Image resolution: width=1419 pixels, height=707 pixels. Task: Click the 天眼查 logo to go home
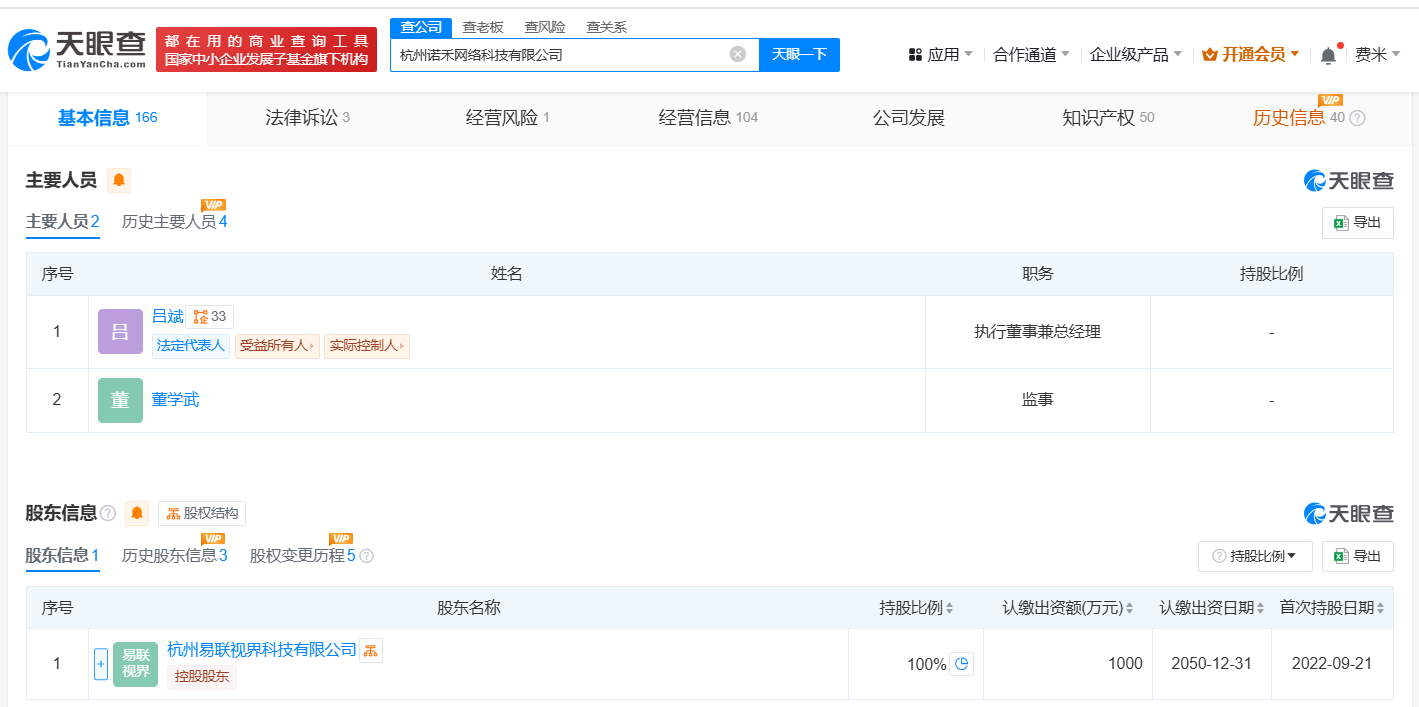(x=77, y=49)
